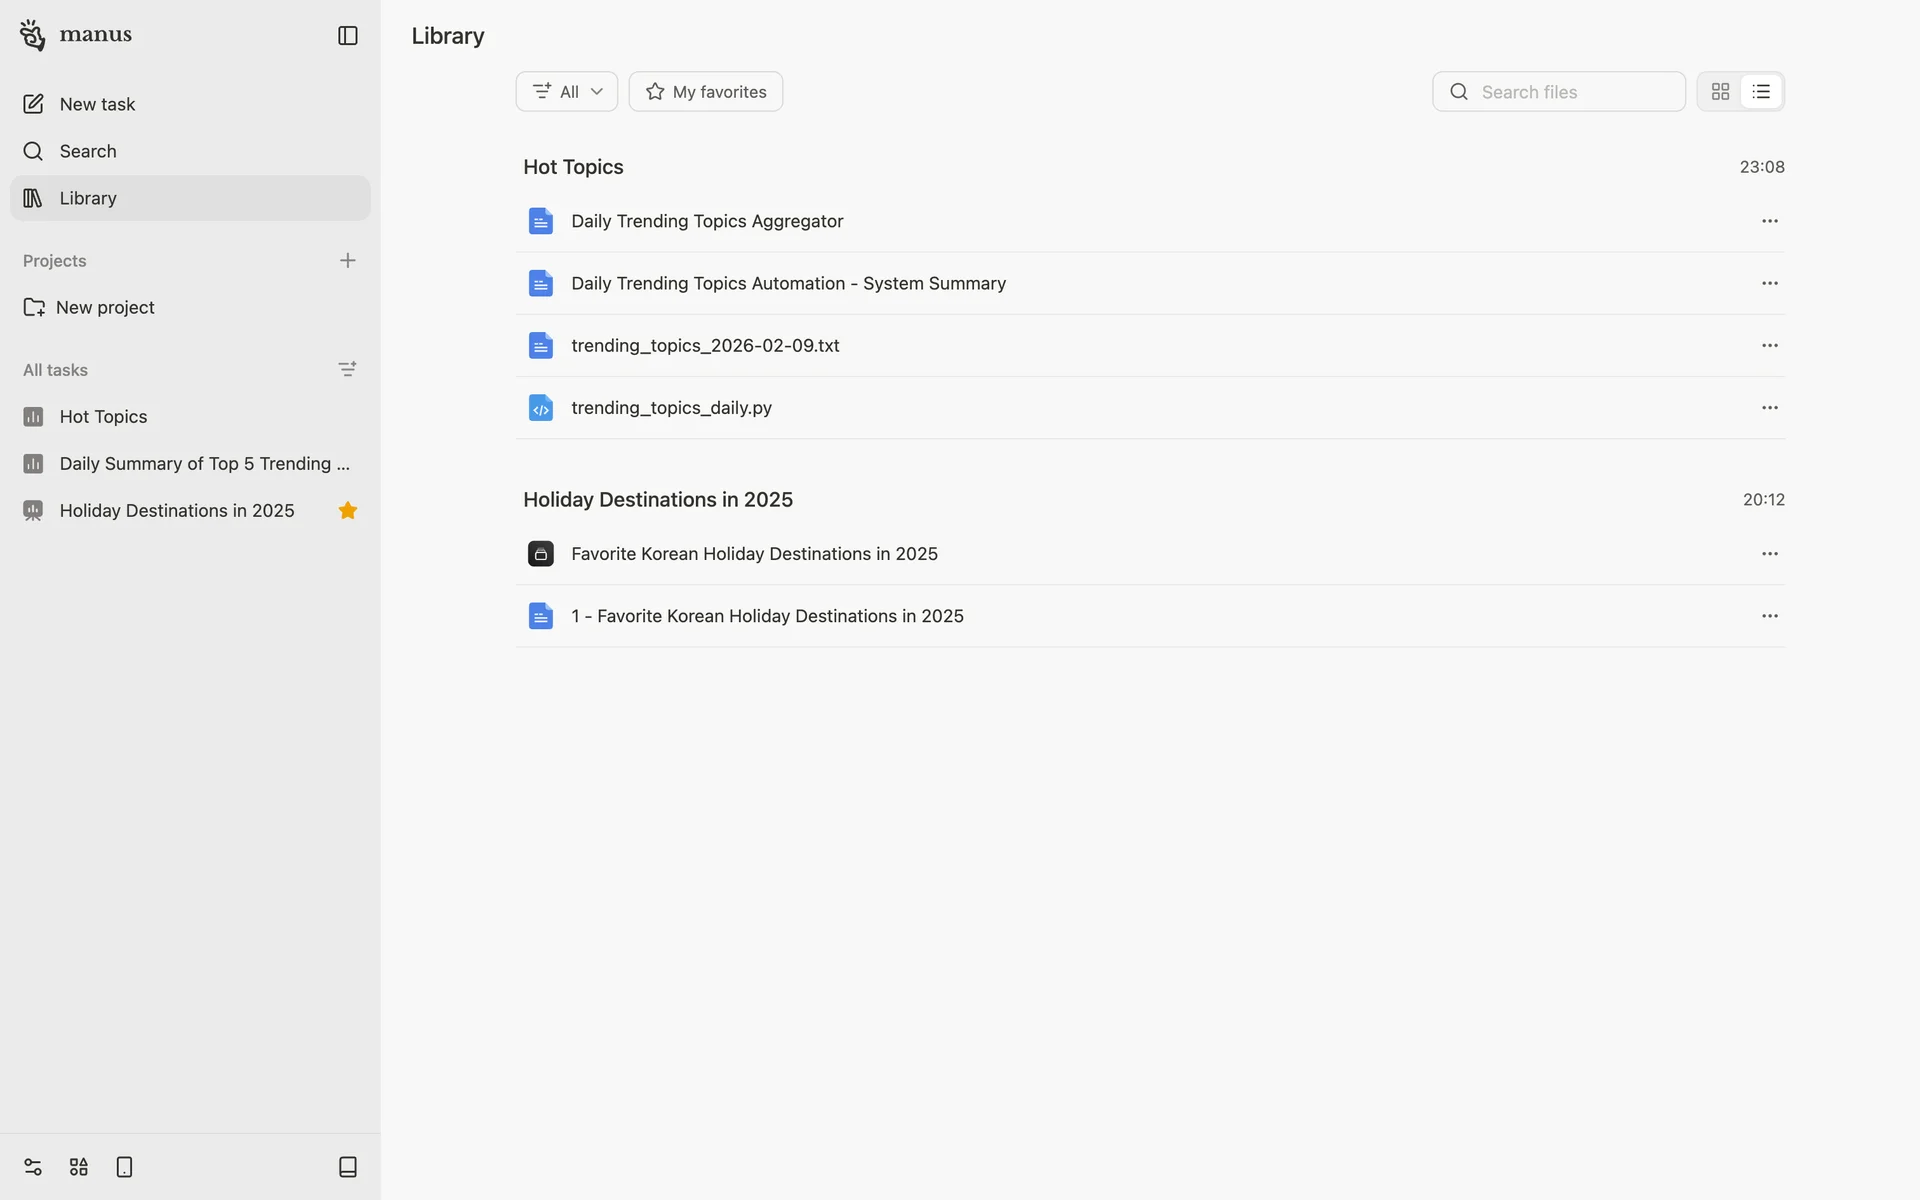Click the add project plus icon

(x=347, y=261)
